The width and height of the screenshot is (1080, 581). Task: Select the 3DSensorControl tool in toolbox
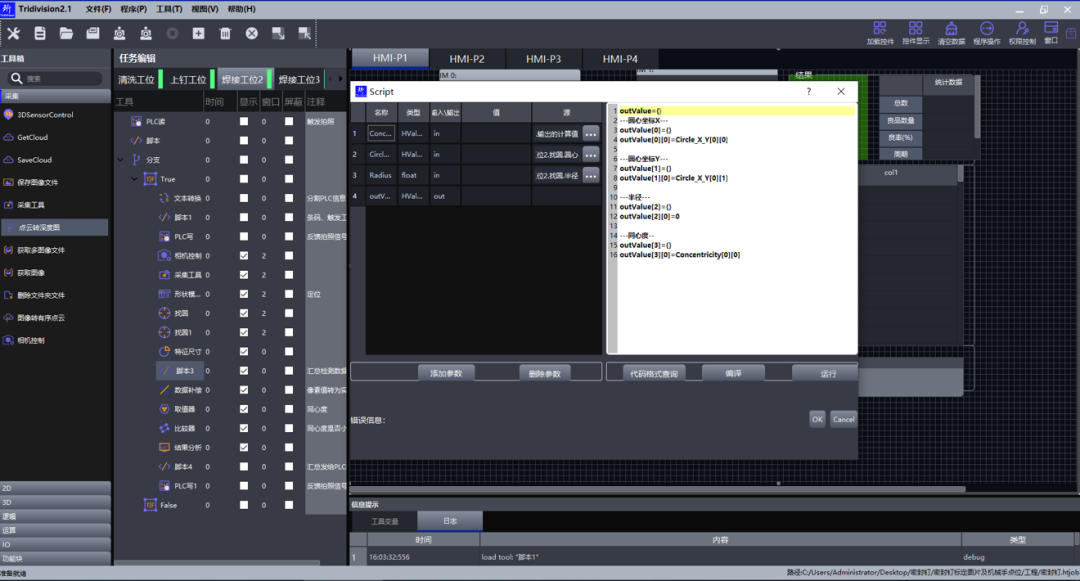point(45,115)
